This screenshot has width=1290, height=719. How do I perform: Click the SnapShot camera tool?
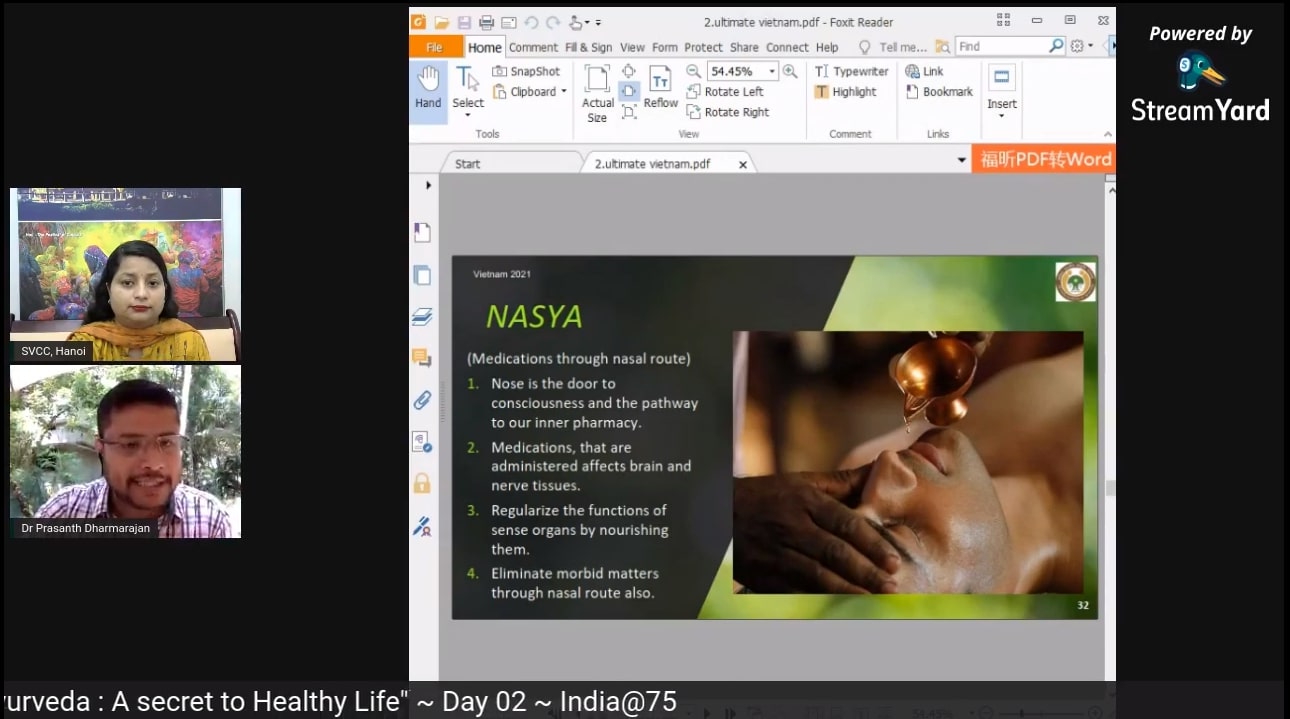coord(526,71)
